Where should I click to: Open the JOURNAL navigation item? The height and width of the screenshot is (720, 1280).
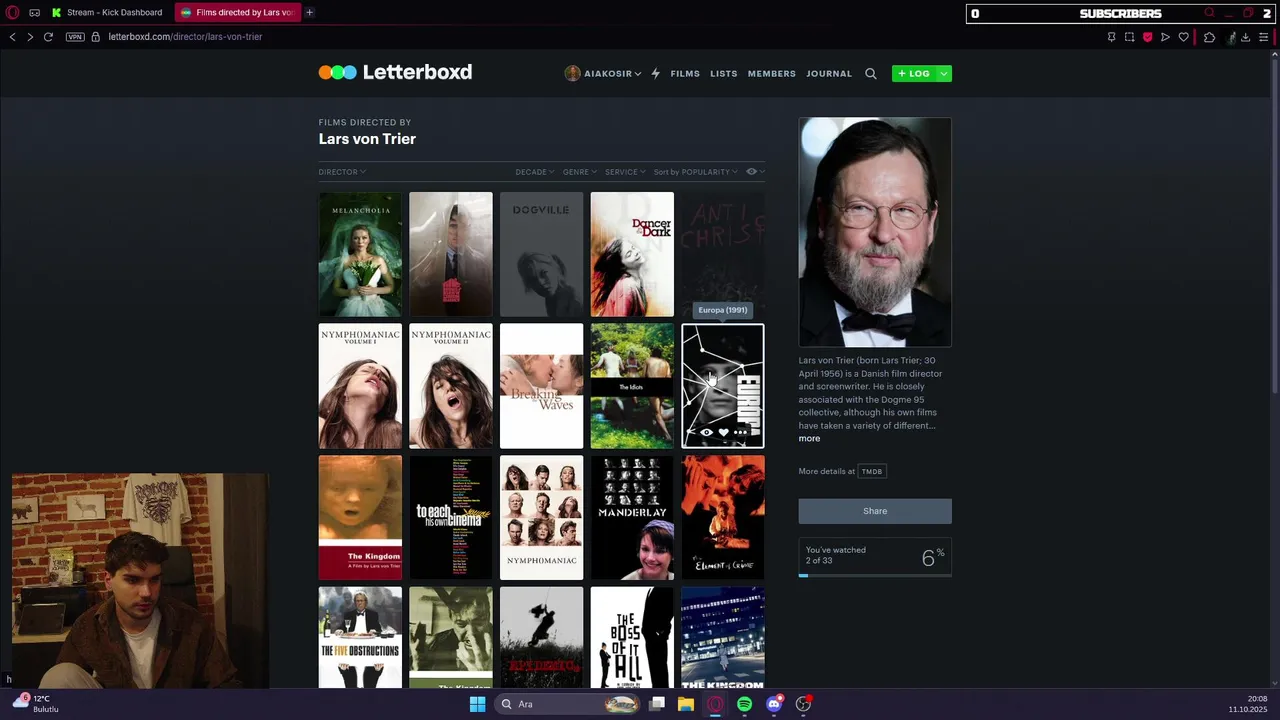829,73
